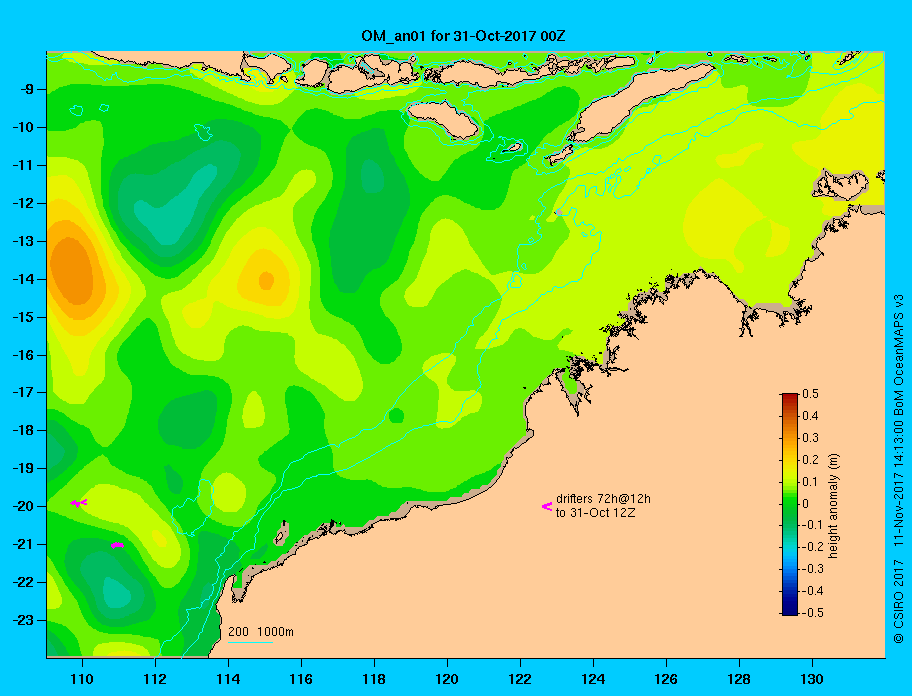Click the '-13' latitude axis label
Viewport: 912px width, 696px height.
pyautogui.click(x=24, y=241)
